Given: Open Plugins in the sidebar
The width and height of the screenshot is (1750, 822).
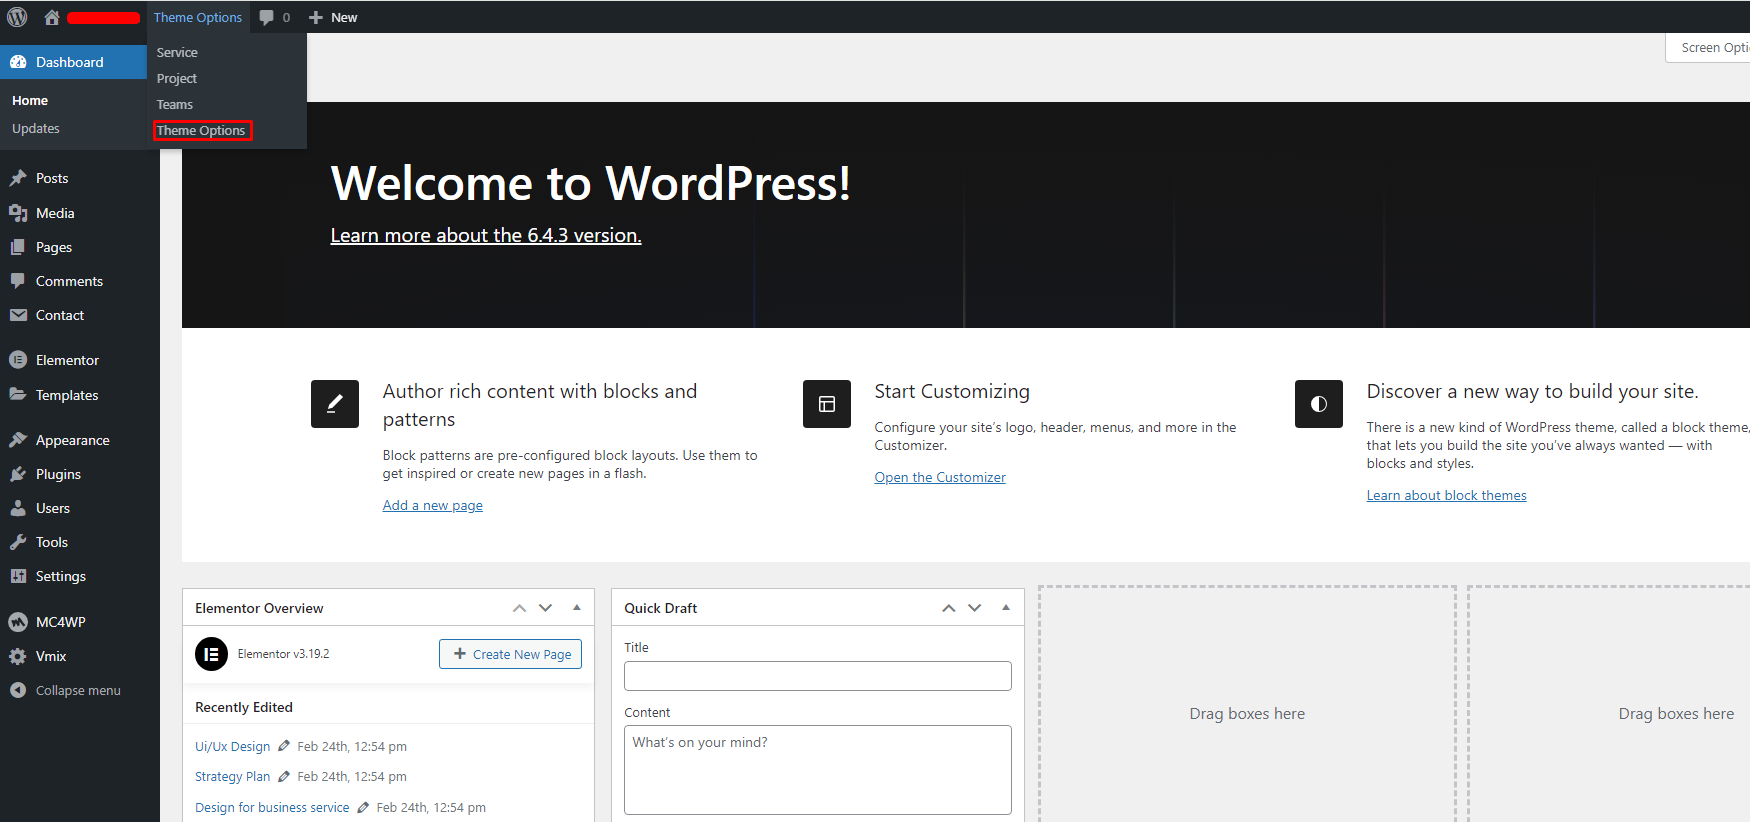Looking at the screenshot, I should pyautogui.click(x=58, y=474).
